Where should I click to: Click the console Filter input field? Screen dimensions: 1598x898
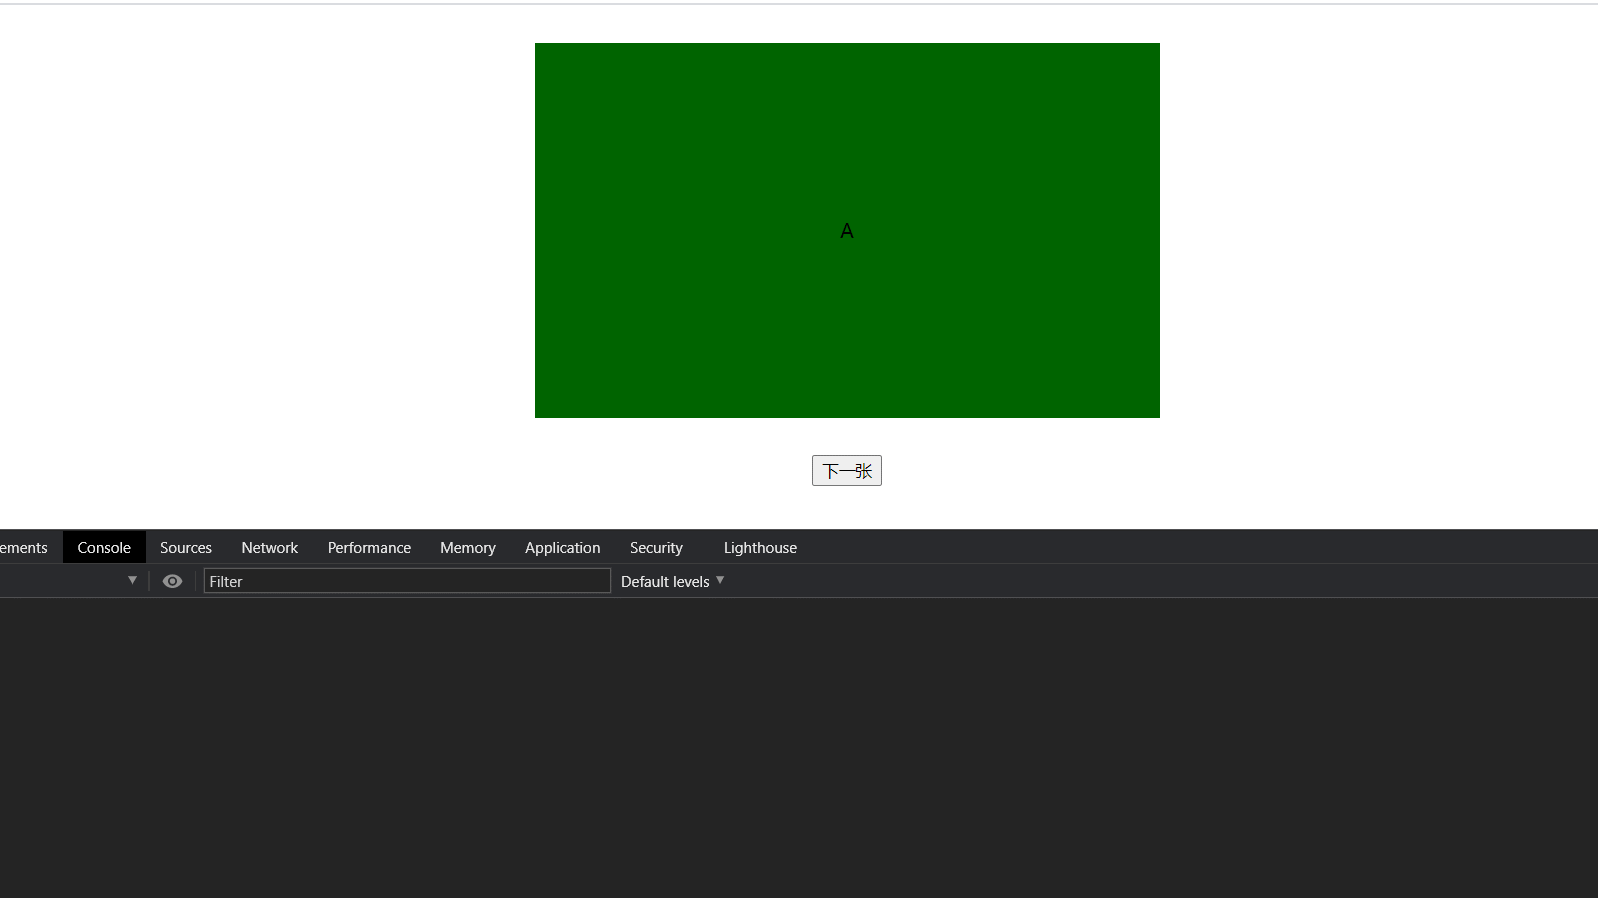[407, 581]
